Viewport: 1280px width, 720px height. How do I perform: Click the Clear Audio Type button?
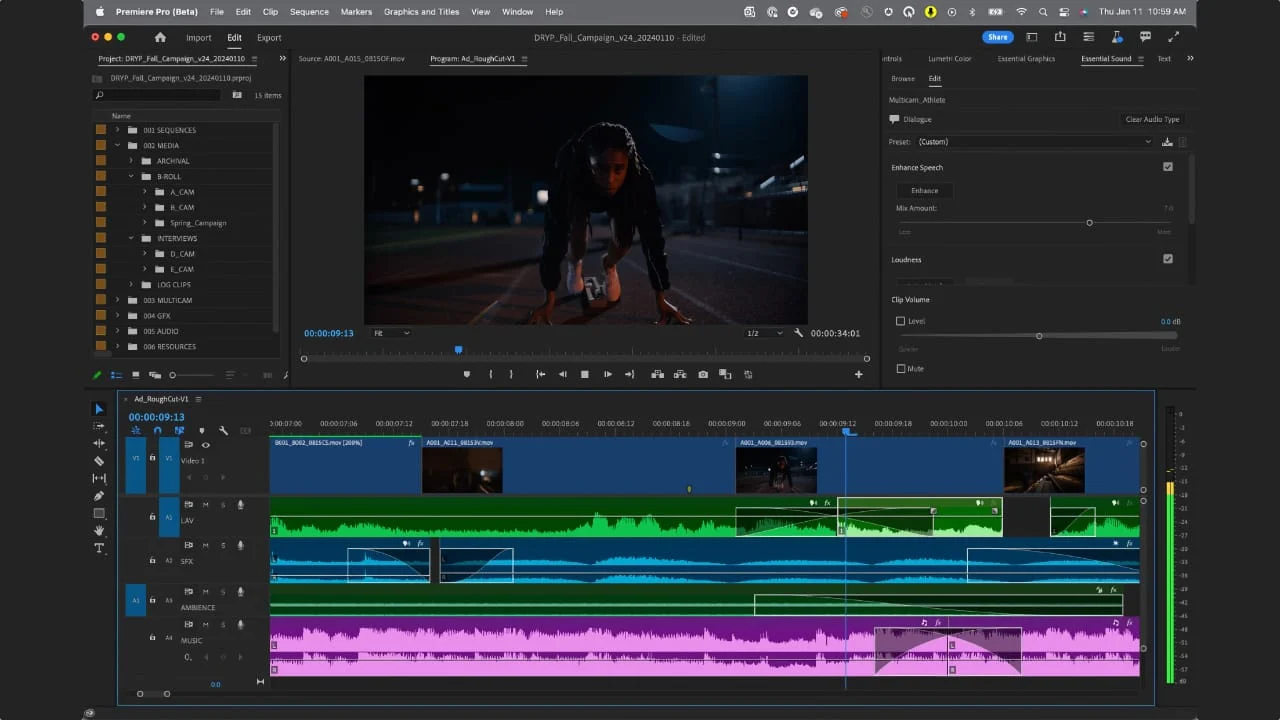[1152, 119]
